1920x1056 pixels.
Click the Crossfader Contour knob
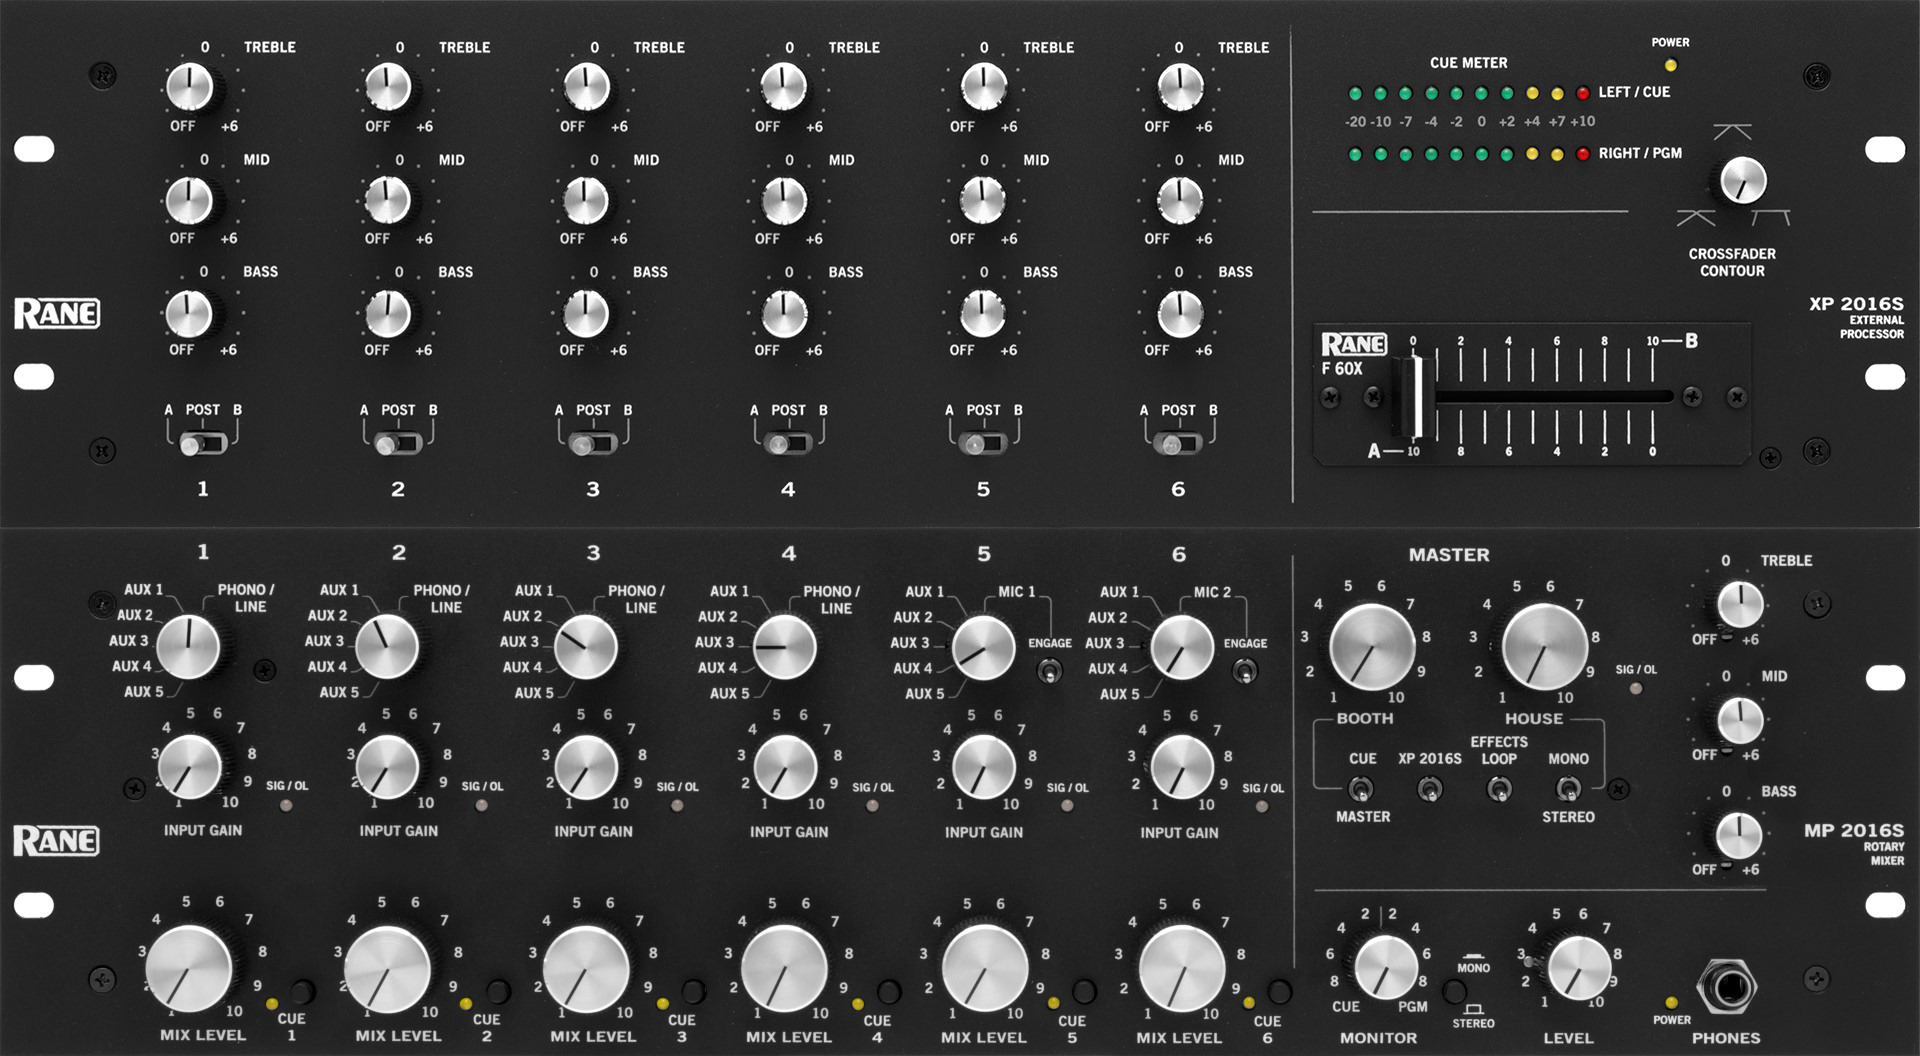click(x=1743, y=181)
